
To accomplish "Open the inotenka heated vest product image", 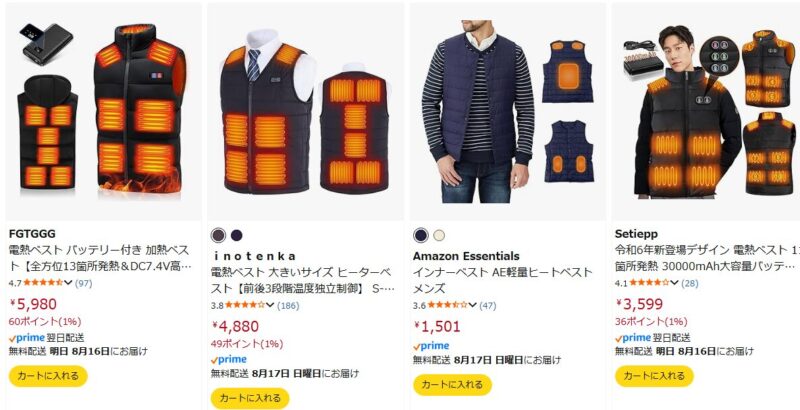I will point(305,112).
